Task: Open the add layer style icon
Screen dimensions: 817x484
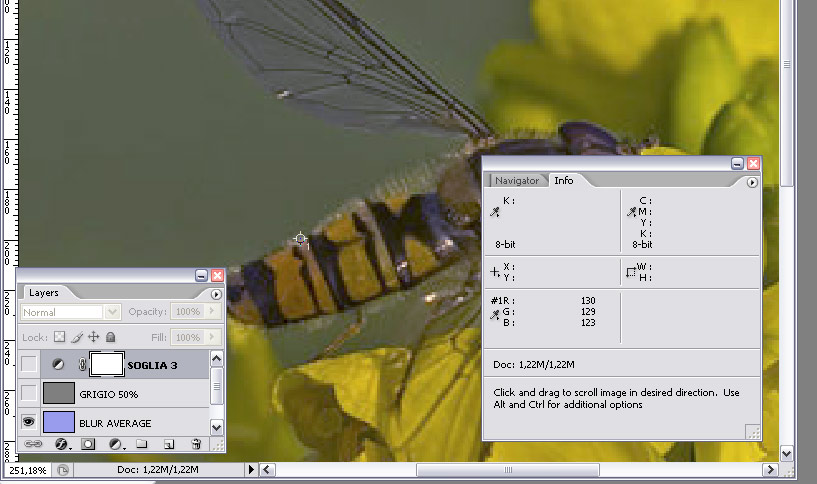Action: 60,443
